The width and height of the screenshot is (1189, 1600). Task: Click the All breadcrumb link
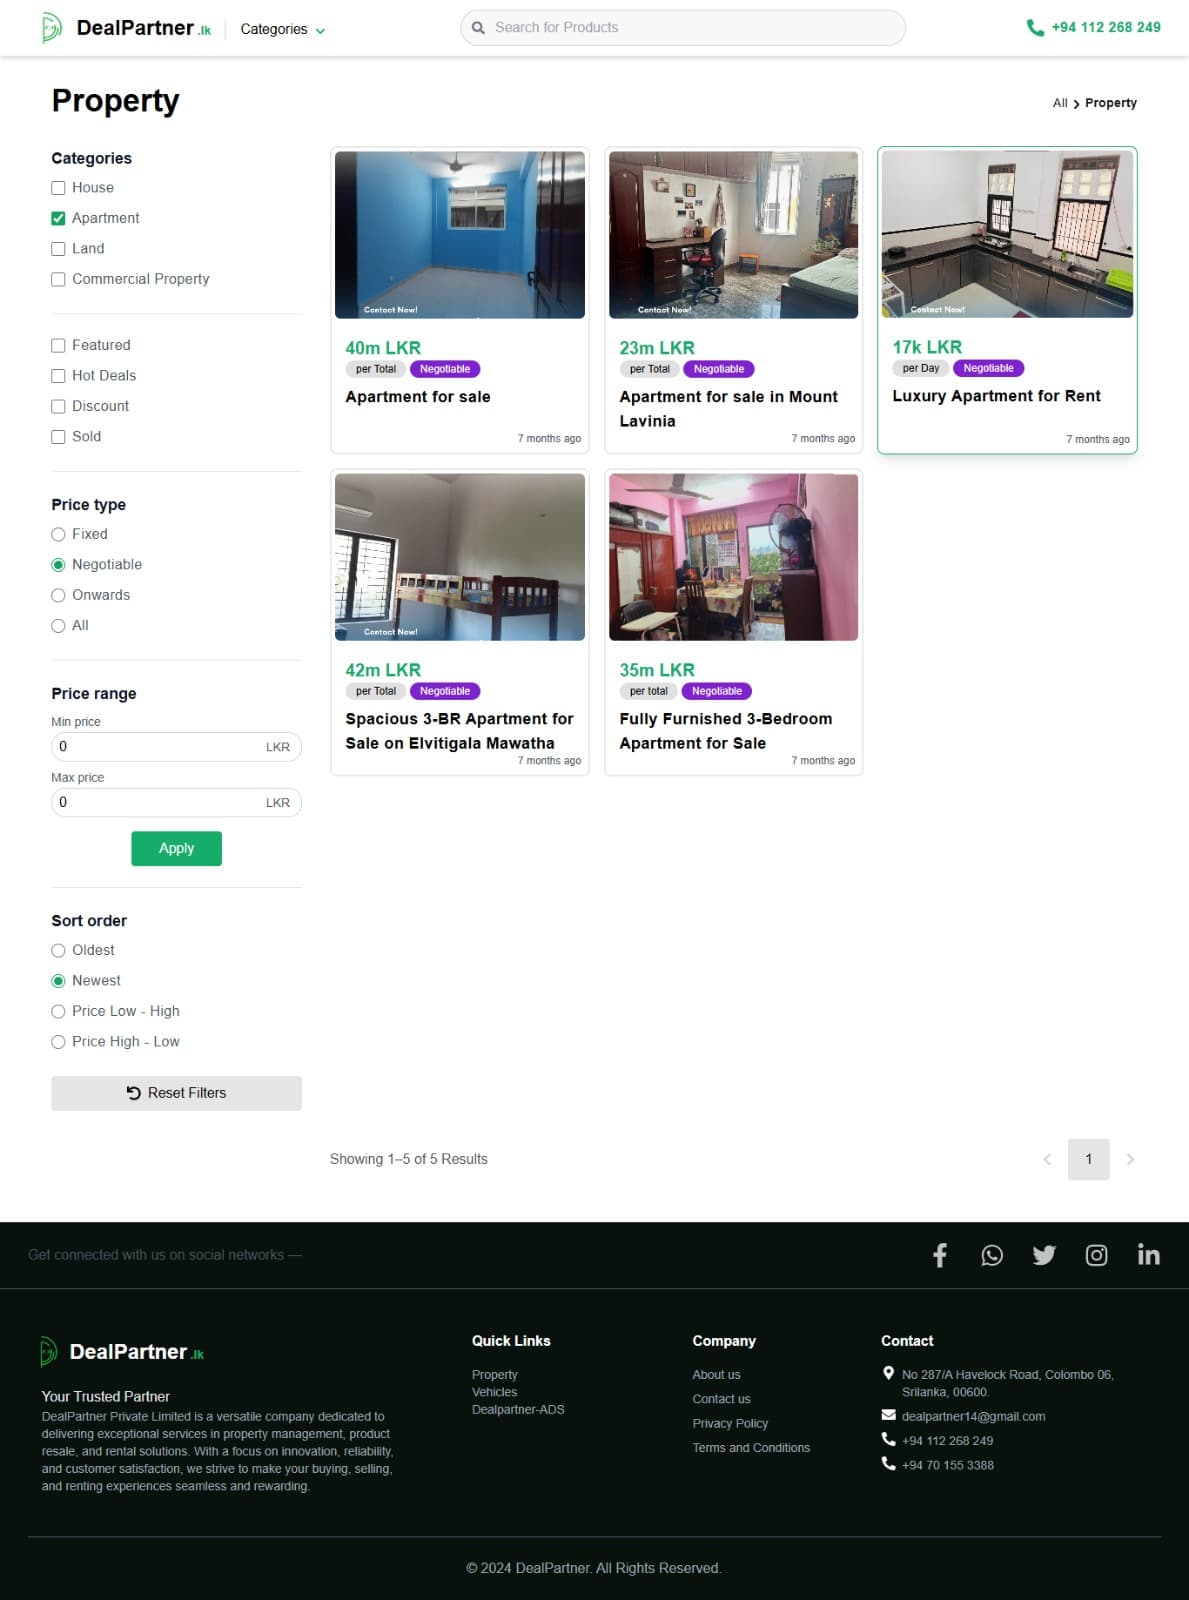pos(1059,103)
